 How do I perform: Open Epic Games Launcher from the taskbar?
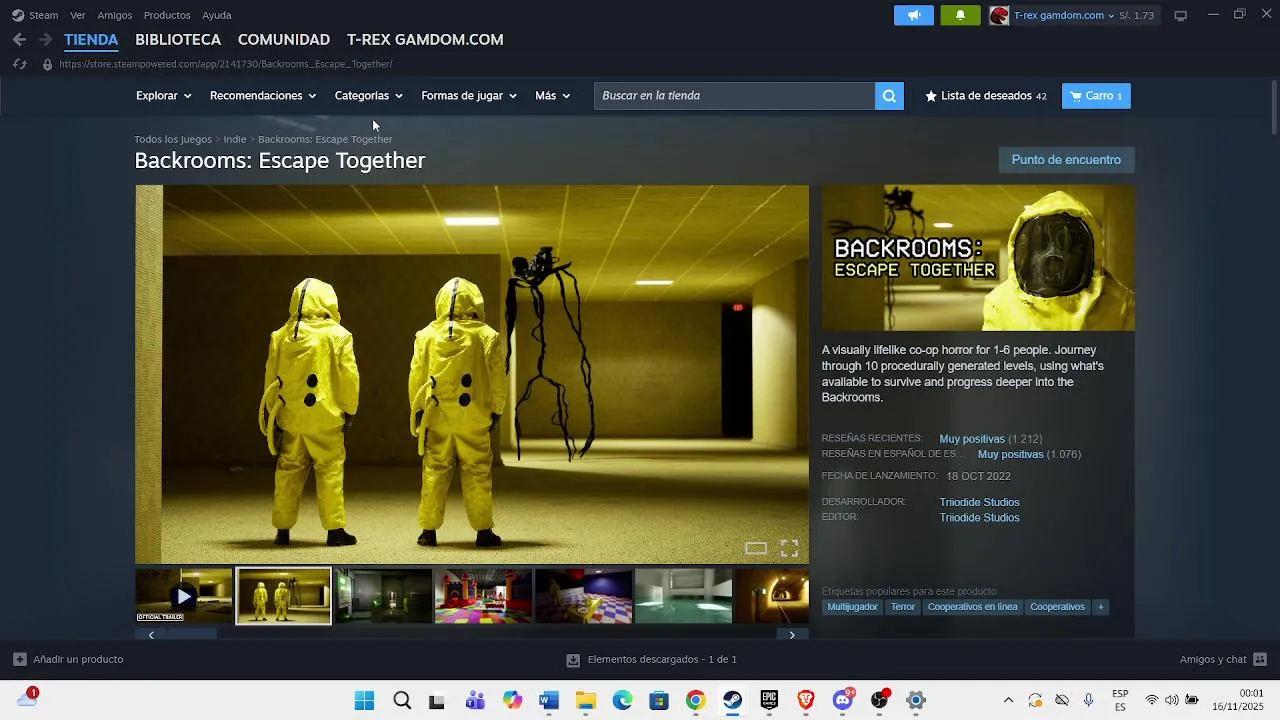pyautogui.click(x=769, y=700)
